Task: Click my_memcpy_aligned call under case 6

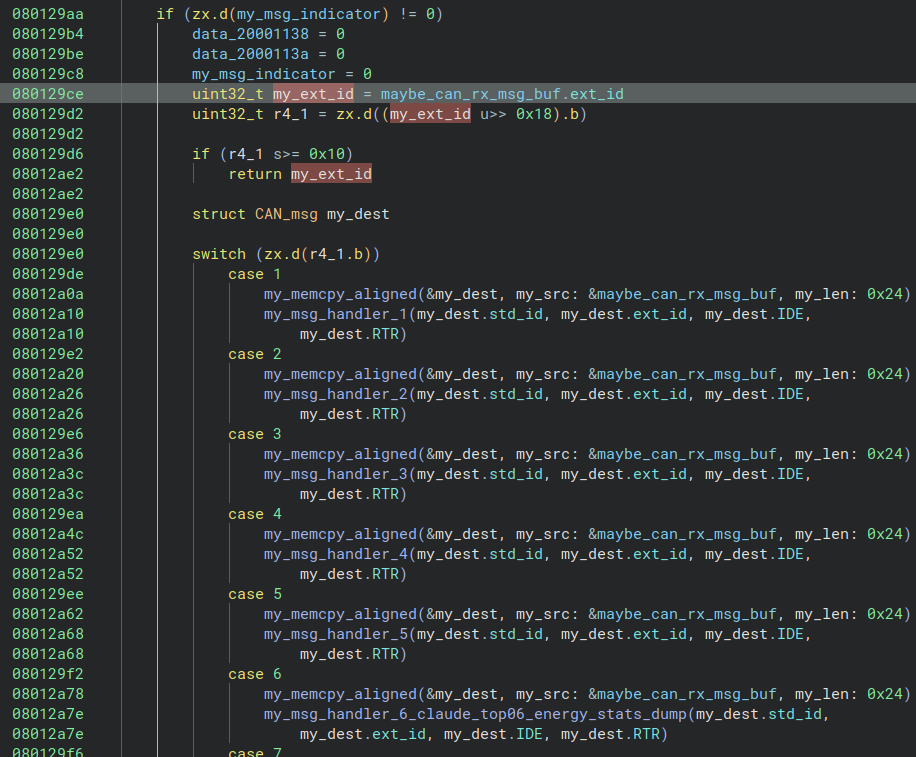Action: (340, 695)
